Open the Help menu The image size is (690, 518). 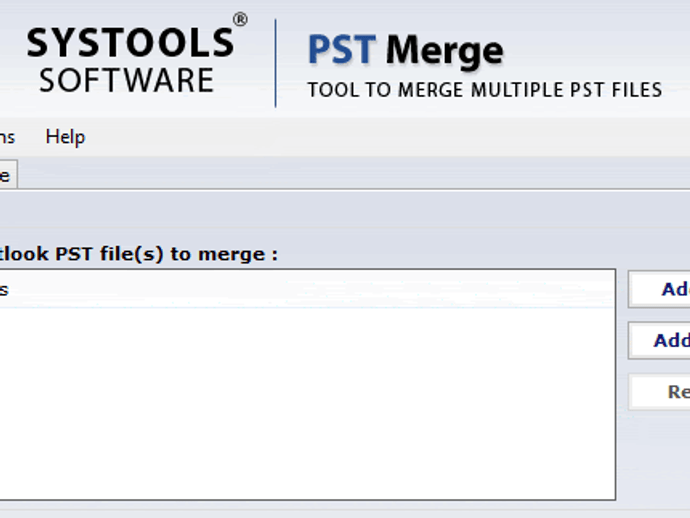[65, 137]
